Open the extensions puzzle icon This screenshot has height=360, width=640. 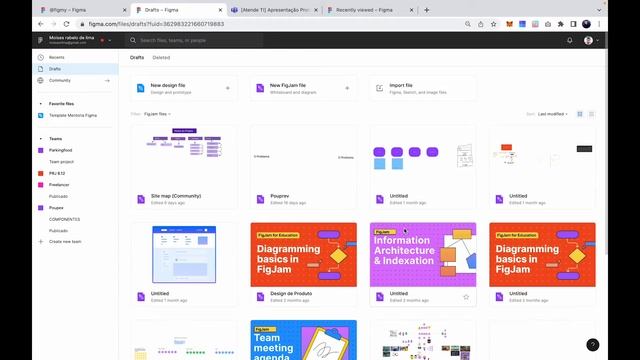pyautogui.click(x=560, y=24)
